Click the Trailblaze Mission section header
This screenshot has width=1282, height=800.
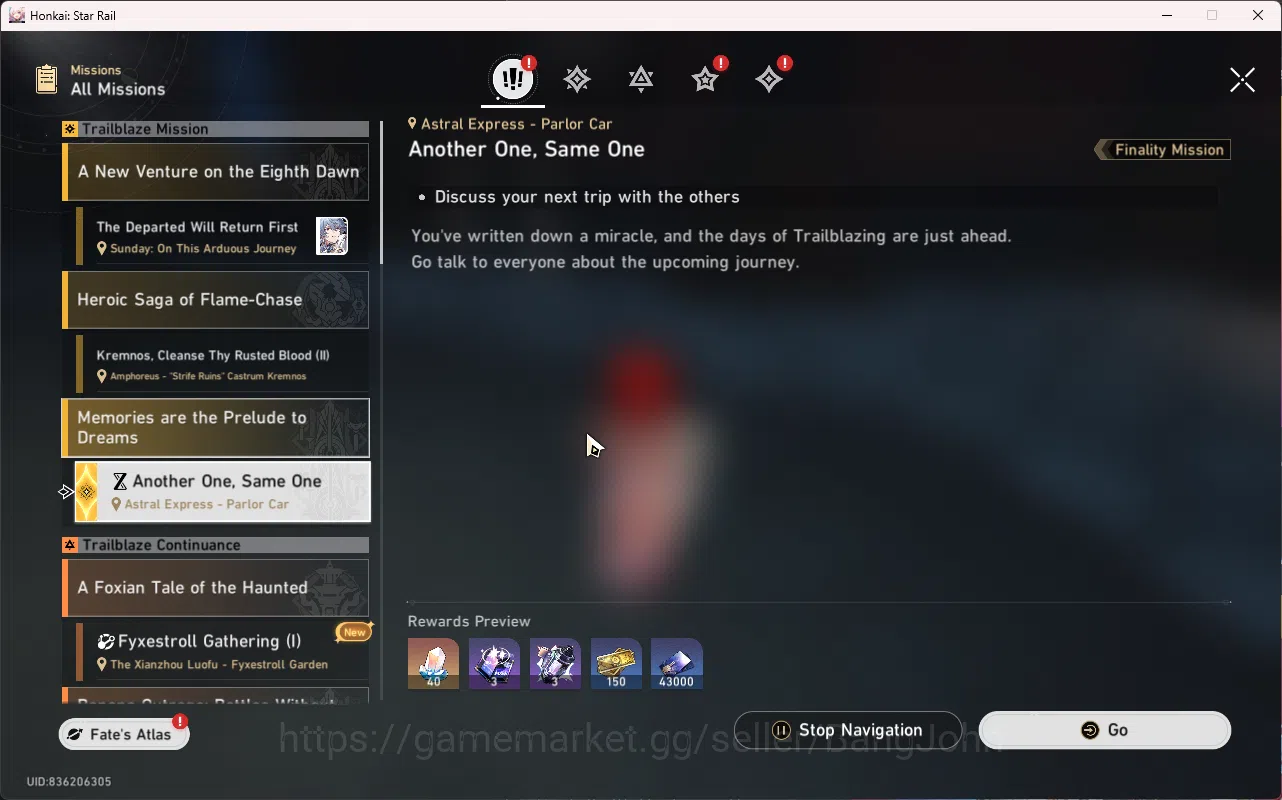[x=216, y=129]
